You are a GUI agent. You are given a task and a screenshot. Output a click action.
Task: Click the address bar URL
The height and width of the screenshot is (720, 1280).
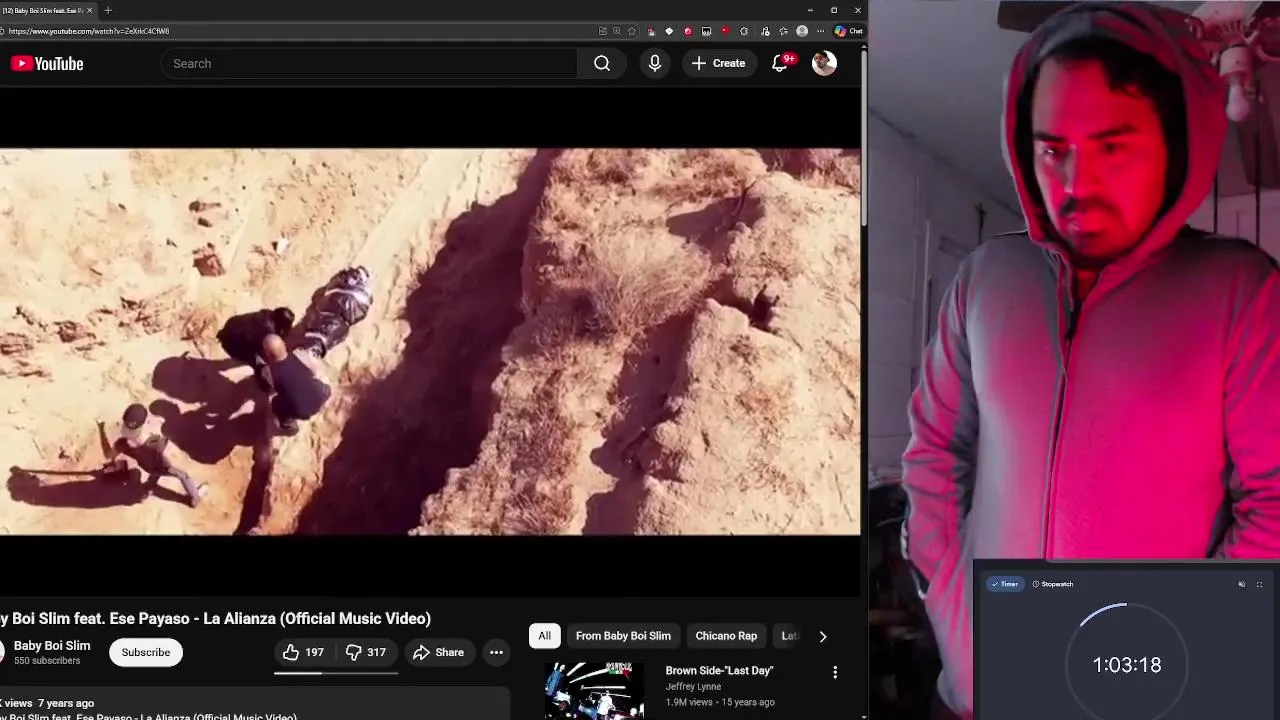88,31
